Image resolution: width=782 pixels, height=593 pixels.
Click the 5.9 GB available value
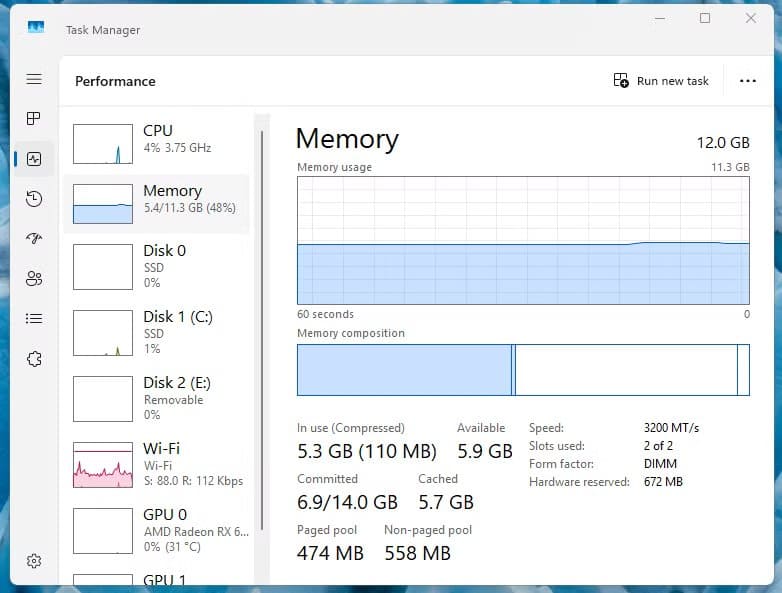pyautogui.click(x=485, y=451)
